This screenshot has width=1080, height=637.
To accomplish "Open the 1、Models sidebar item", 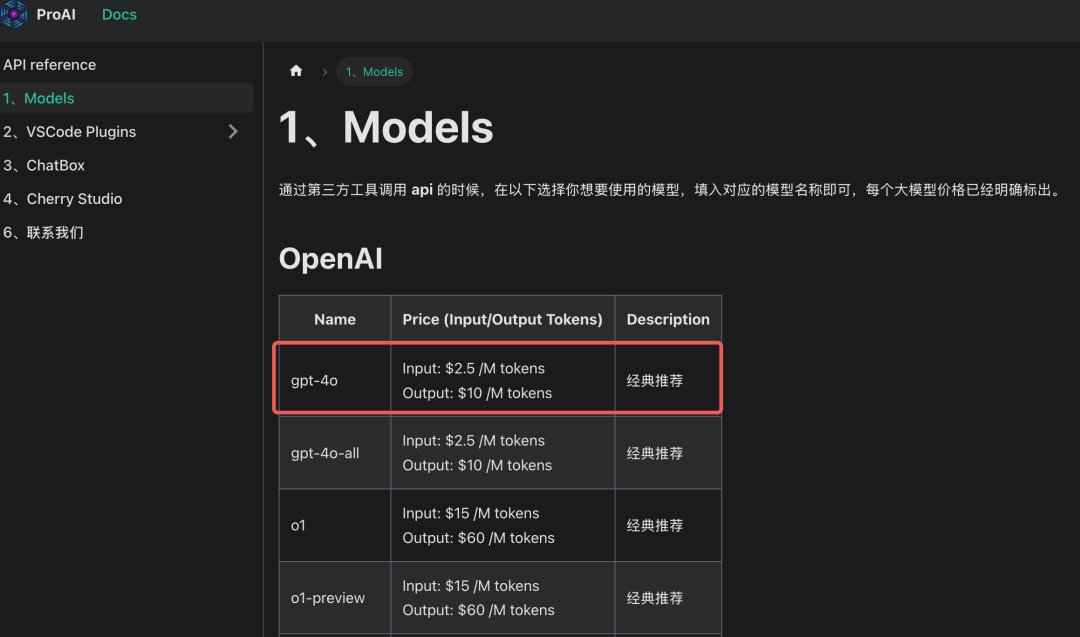I will (127, 98).
